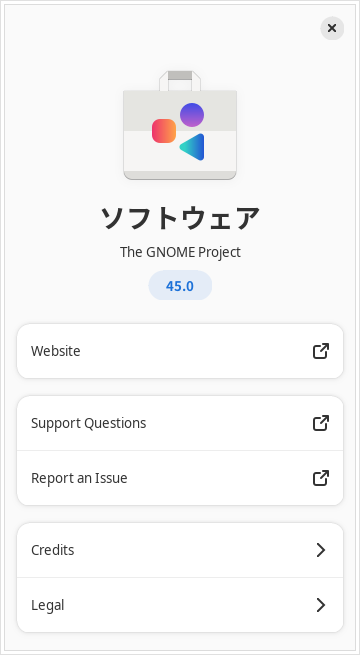
Task: Click the purple circle in the app logo
Action: tap(192, 114)
